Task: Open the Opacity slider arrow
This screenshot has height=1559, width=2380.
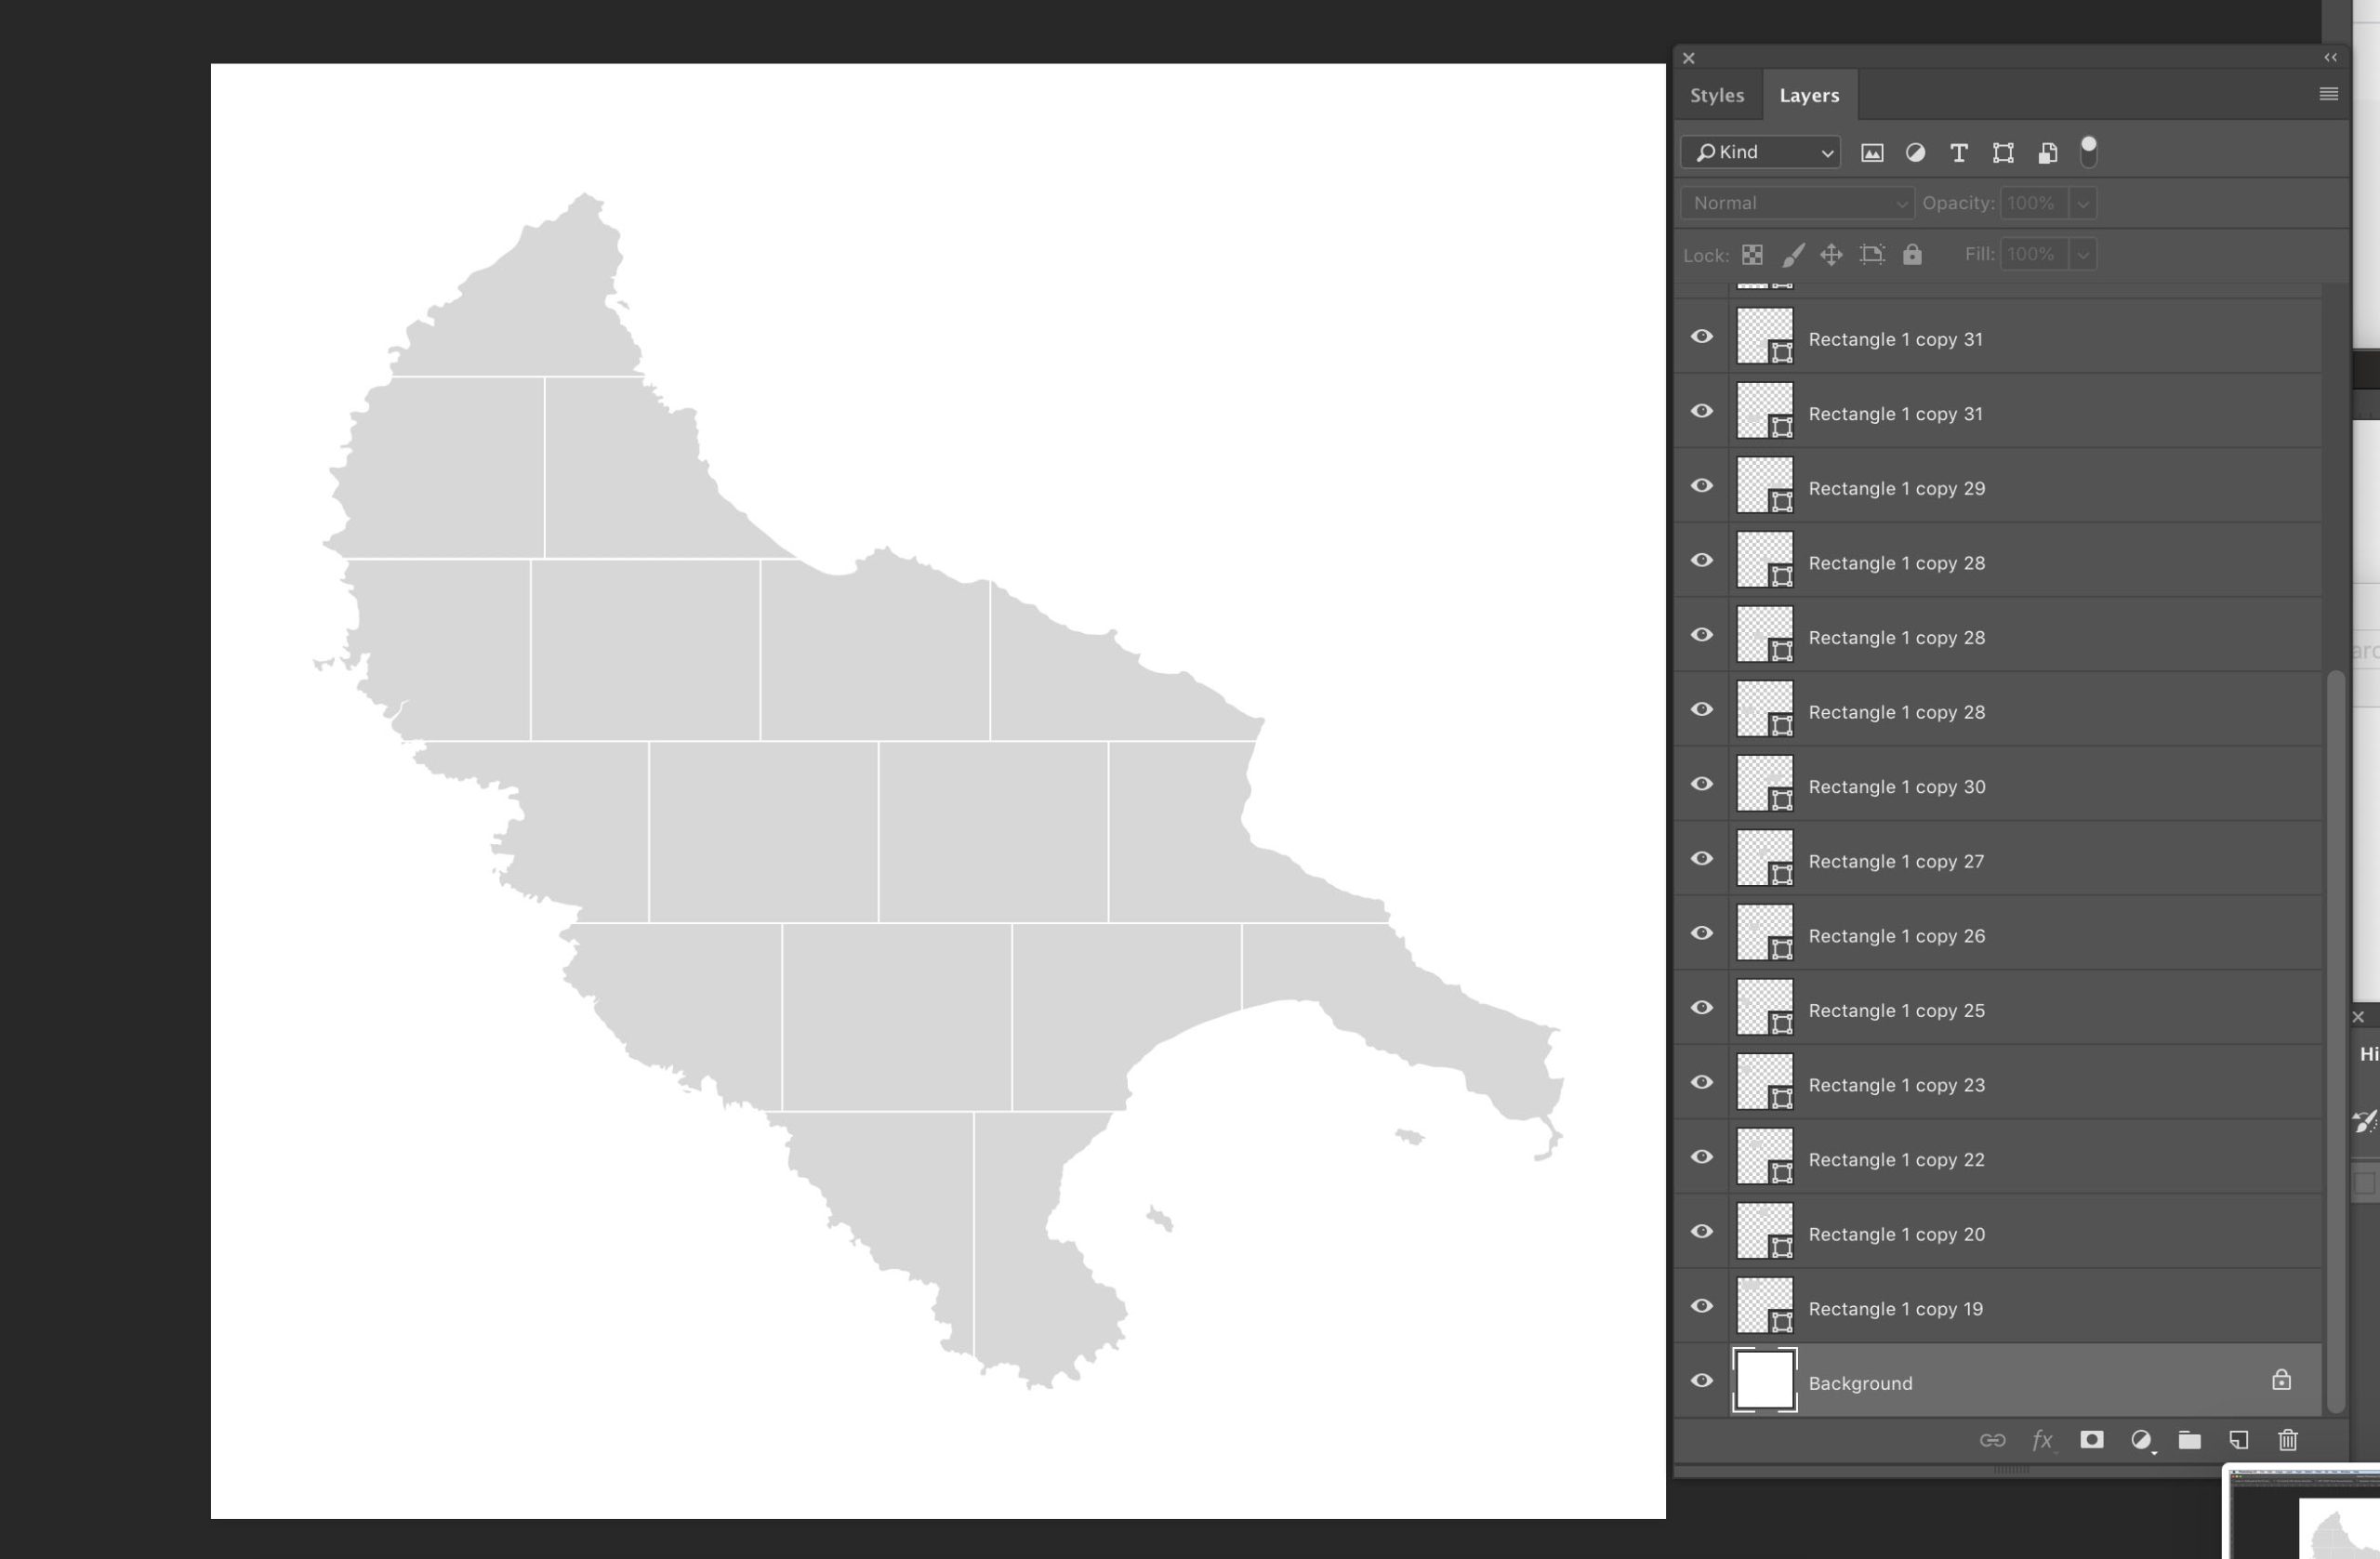Action: 2083,203
